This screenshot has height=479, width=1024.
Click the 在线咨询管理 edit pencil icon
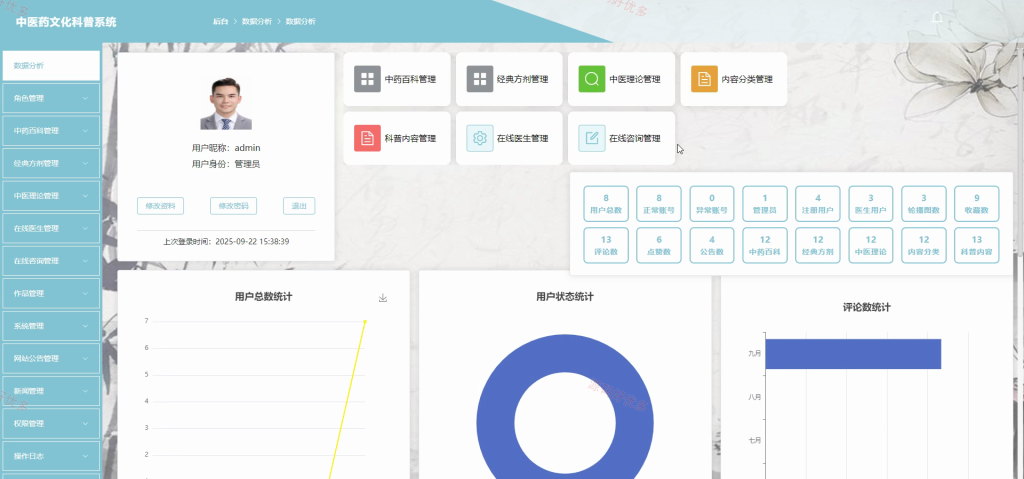coord(592,139)
